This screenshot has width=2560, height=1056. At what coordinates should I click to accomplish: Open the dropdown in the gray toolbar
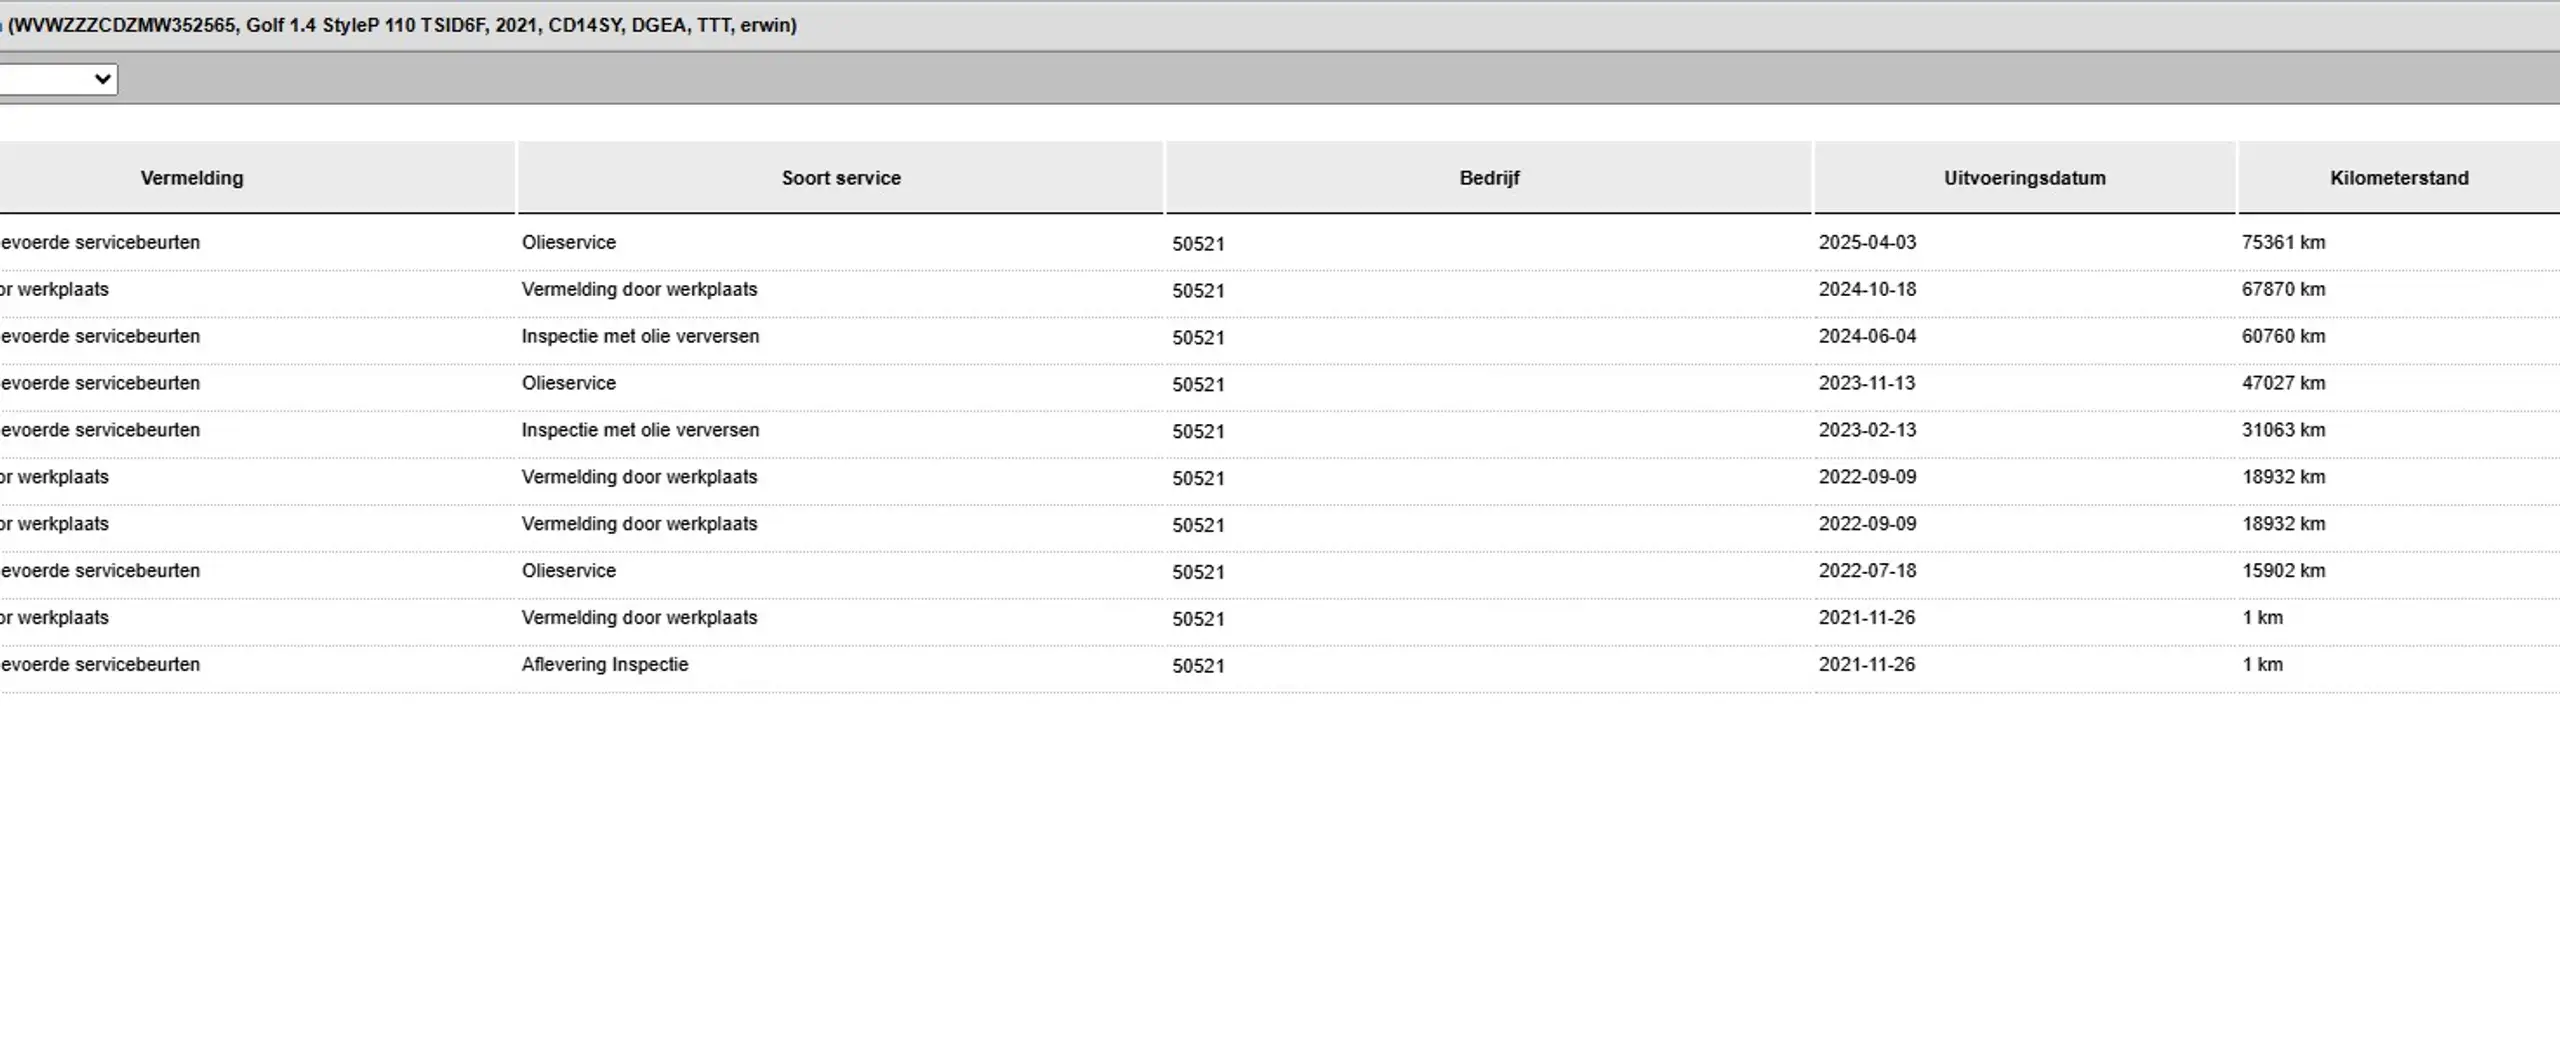58,79
